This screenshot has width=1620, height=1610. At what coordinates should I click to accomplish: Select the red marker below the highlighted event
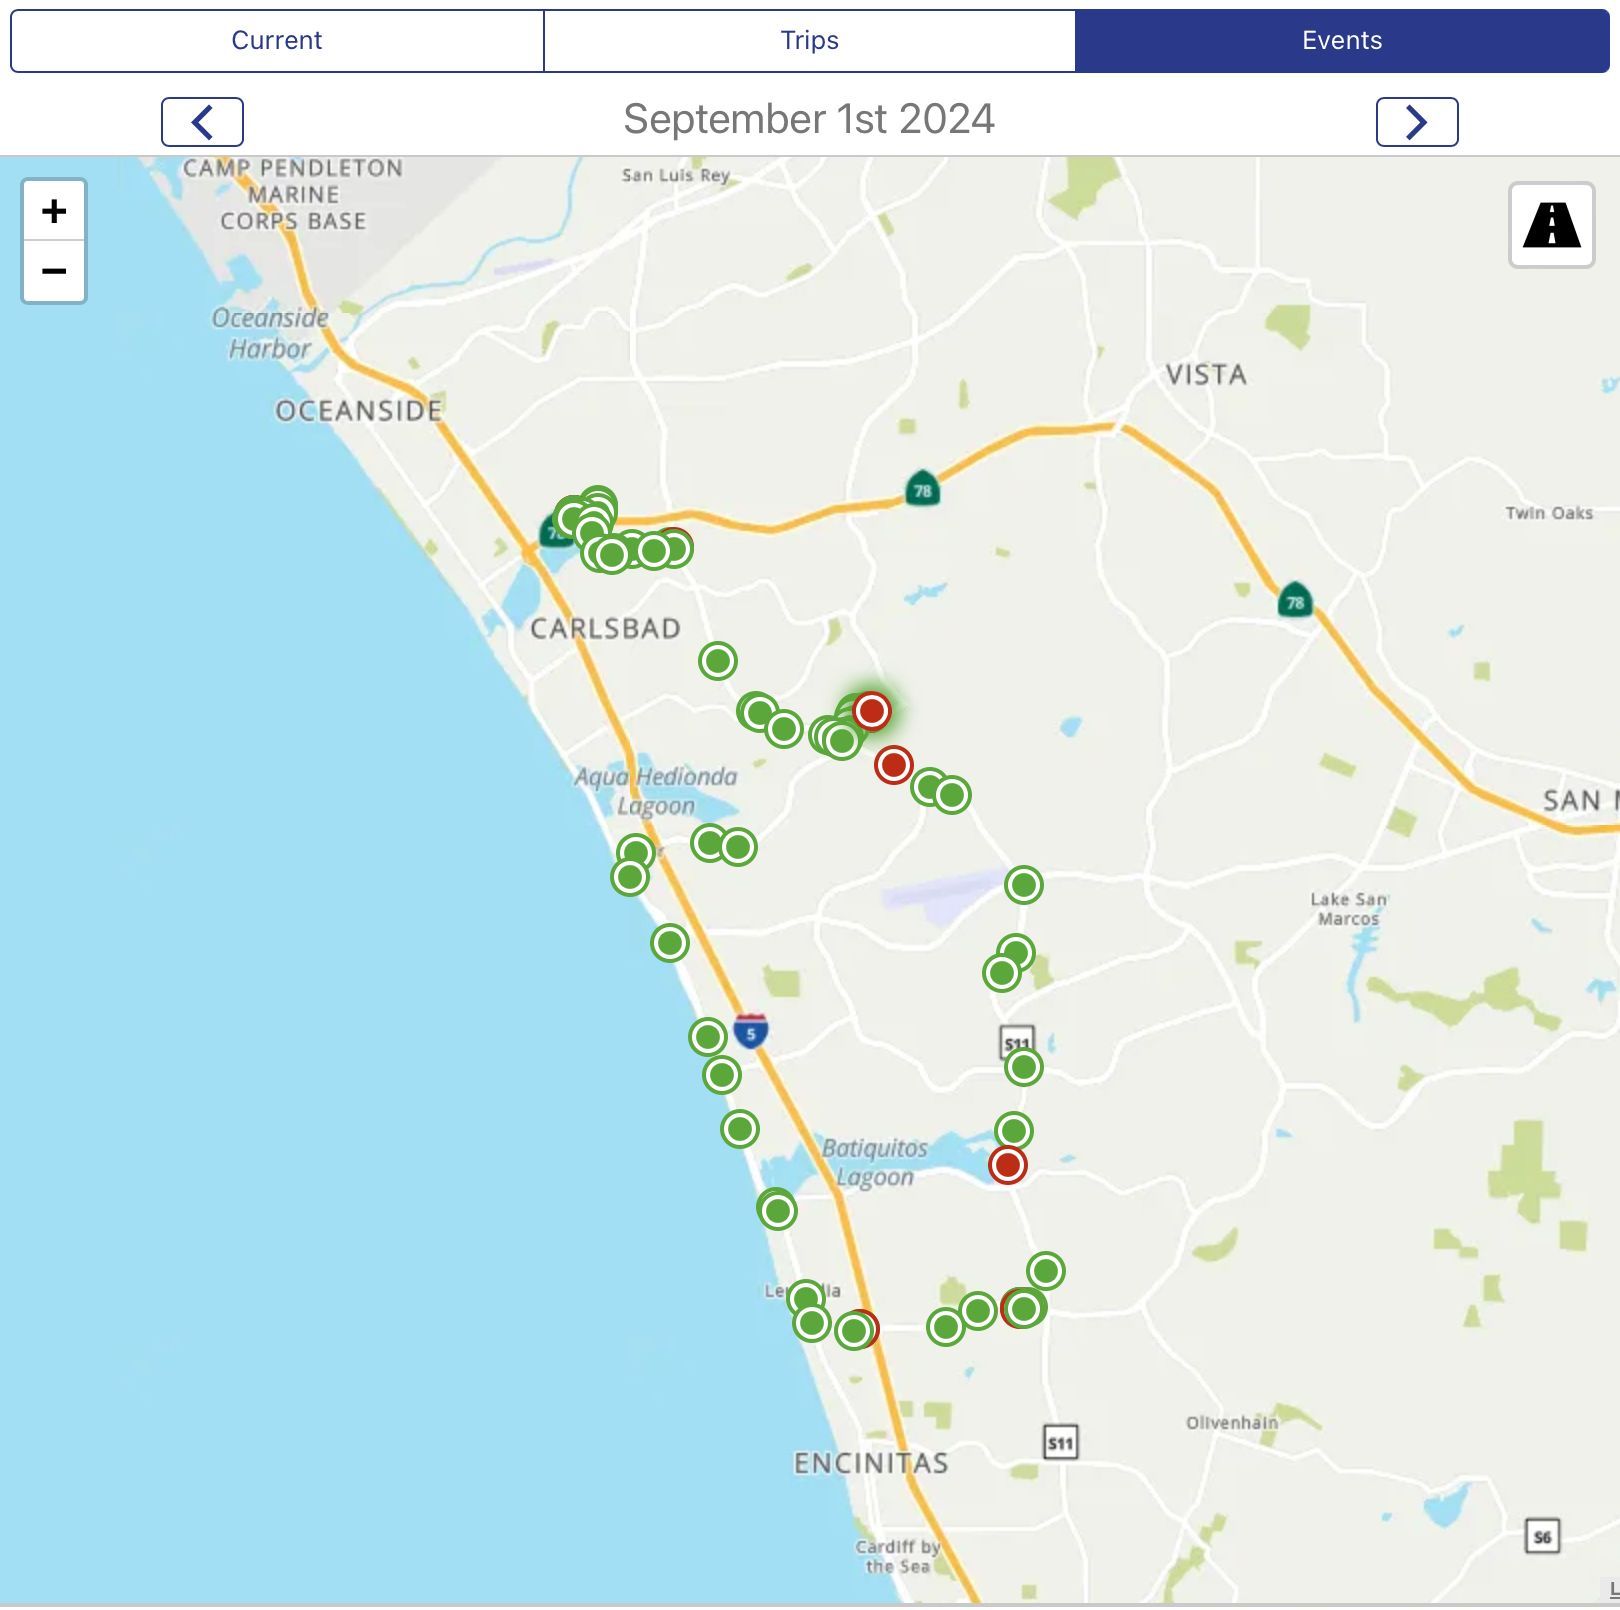pyautogui.click(x=893, y=766)
